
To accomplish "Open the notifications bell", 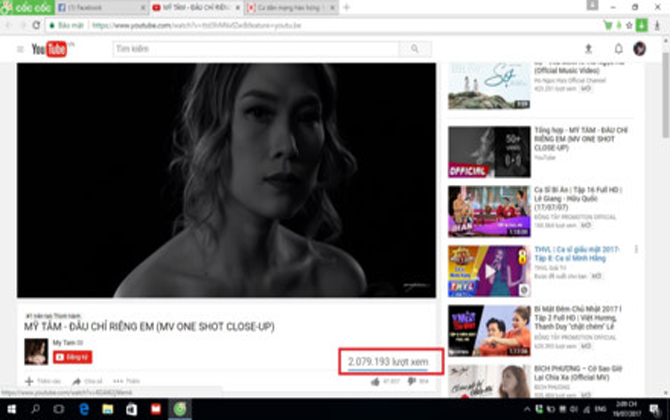I will (618, 49).
